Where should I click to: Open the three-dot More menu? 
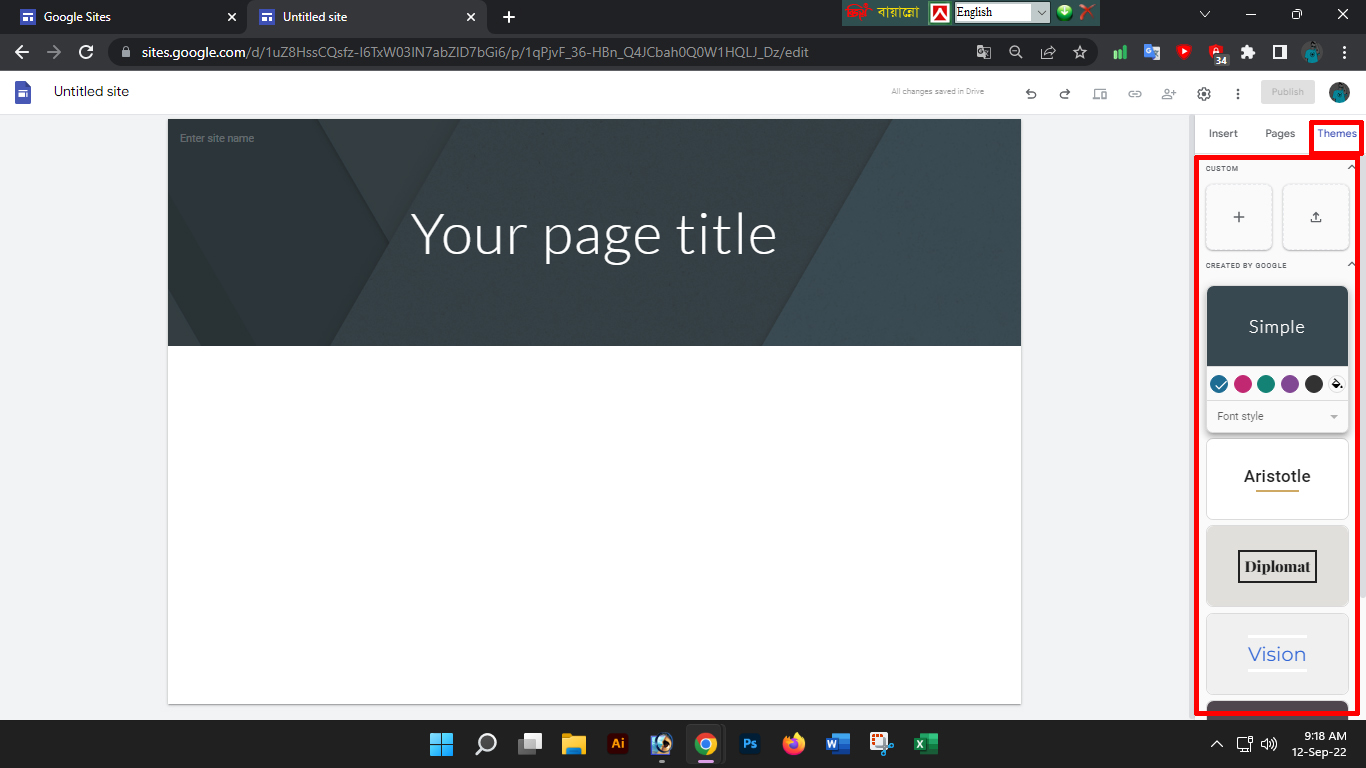[x=1238, y=93]
